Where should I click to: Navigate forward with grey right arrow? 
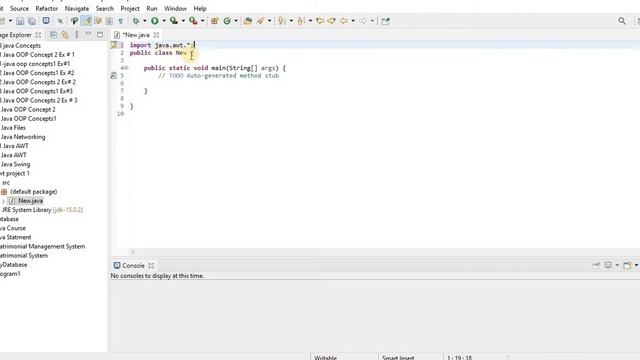tap(363, 21)
